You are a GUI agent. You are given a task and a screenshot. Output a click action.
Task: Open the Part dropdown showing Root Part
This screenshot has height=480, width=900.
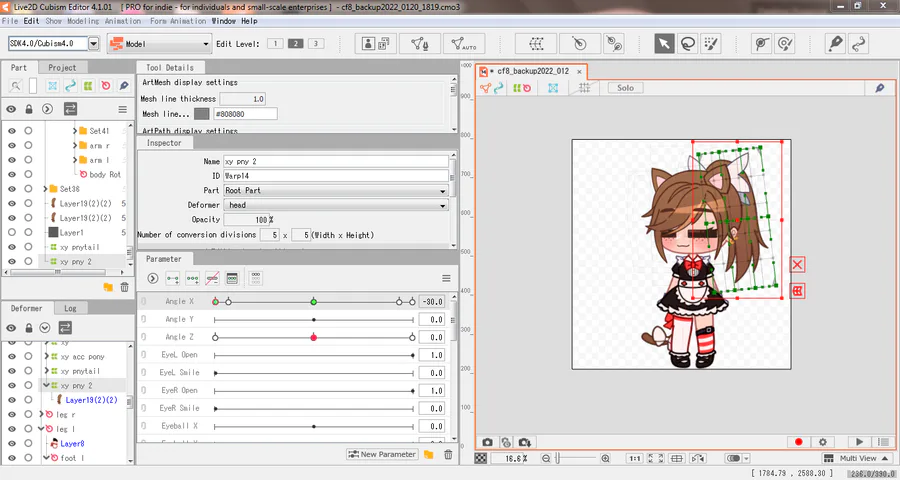[336, 191]
